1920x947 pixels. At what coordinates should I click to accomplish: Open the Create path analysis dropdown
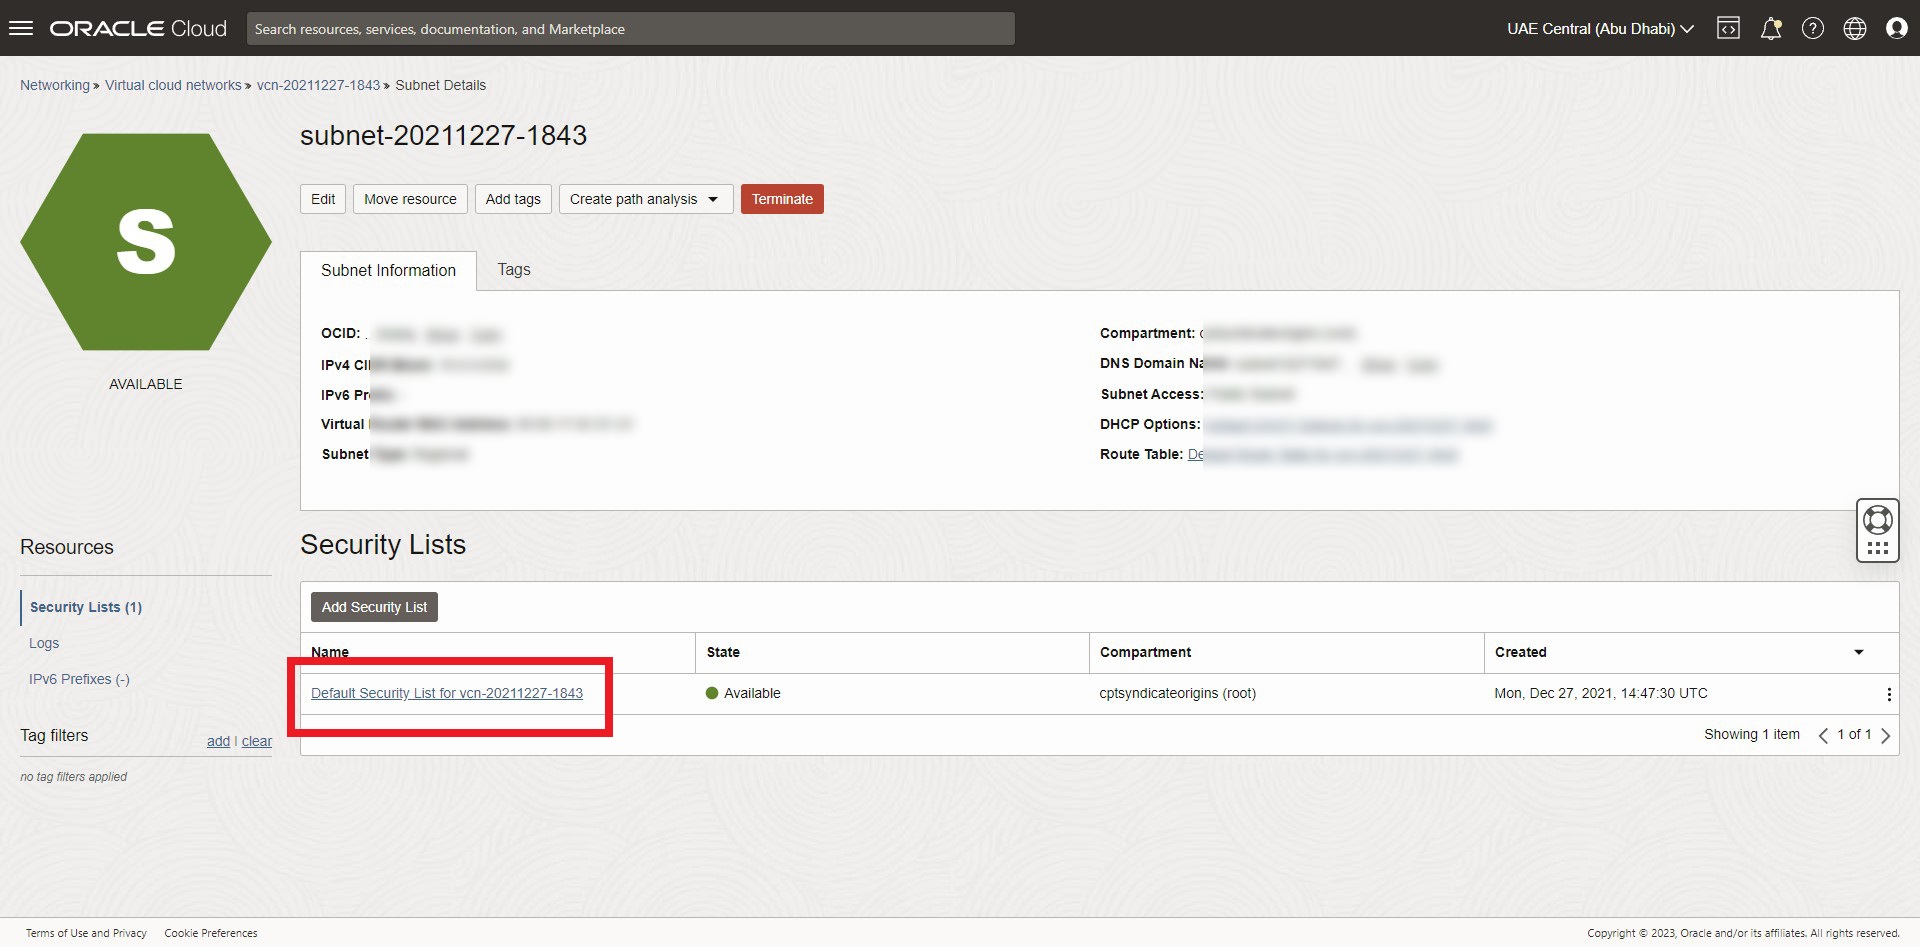(x=644, y=198)
